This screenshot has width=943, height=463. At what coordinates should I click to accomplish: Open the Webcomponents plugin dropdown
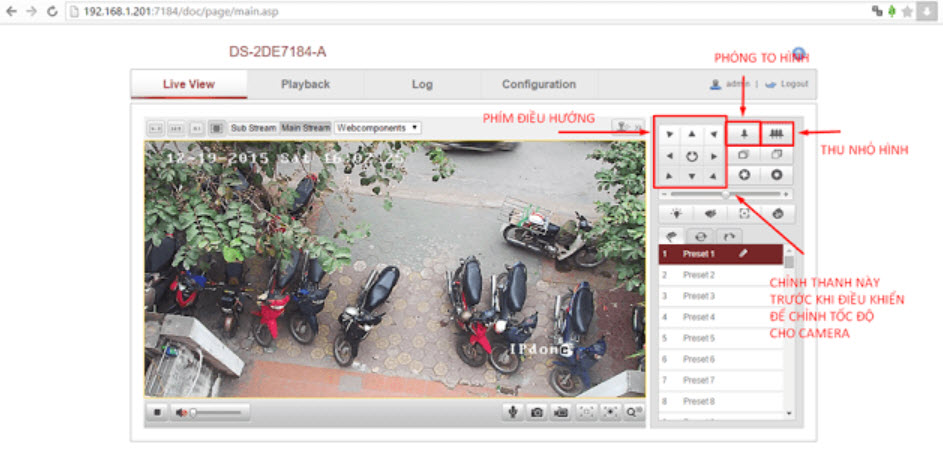tap(378, 128)
